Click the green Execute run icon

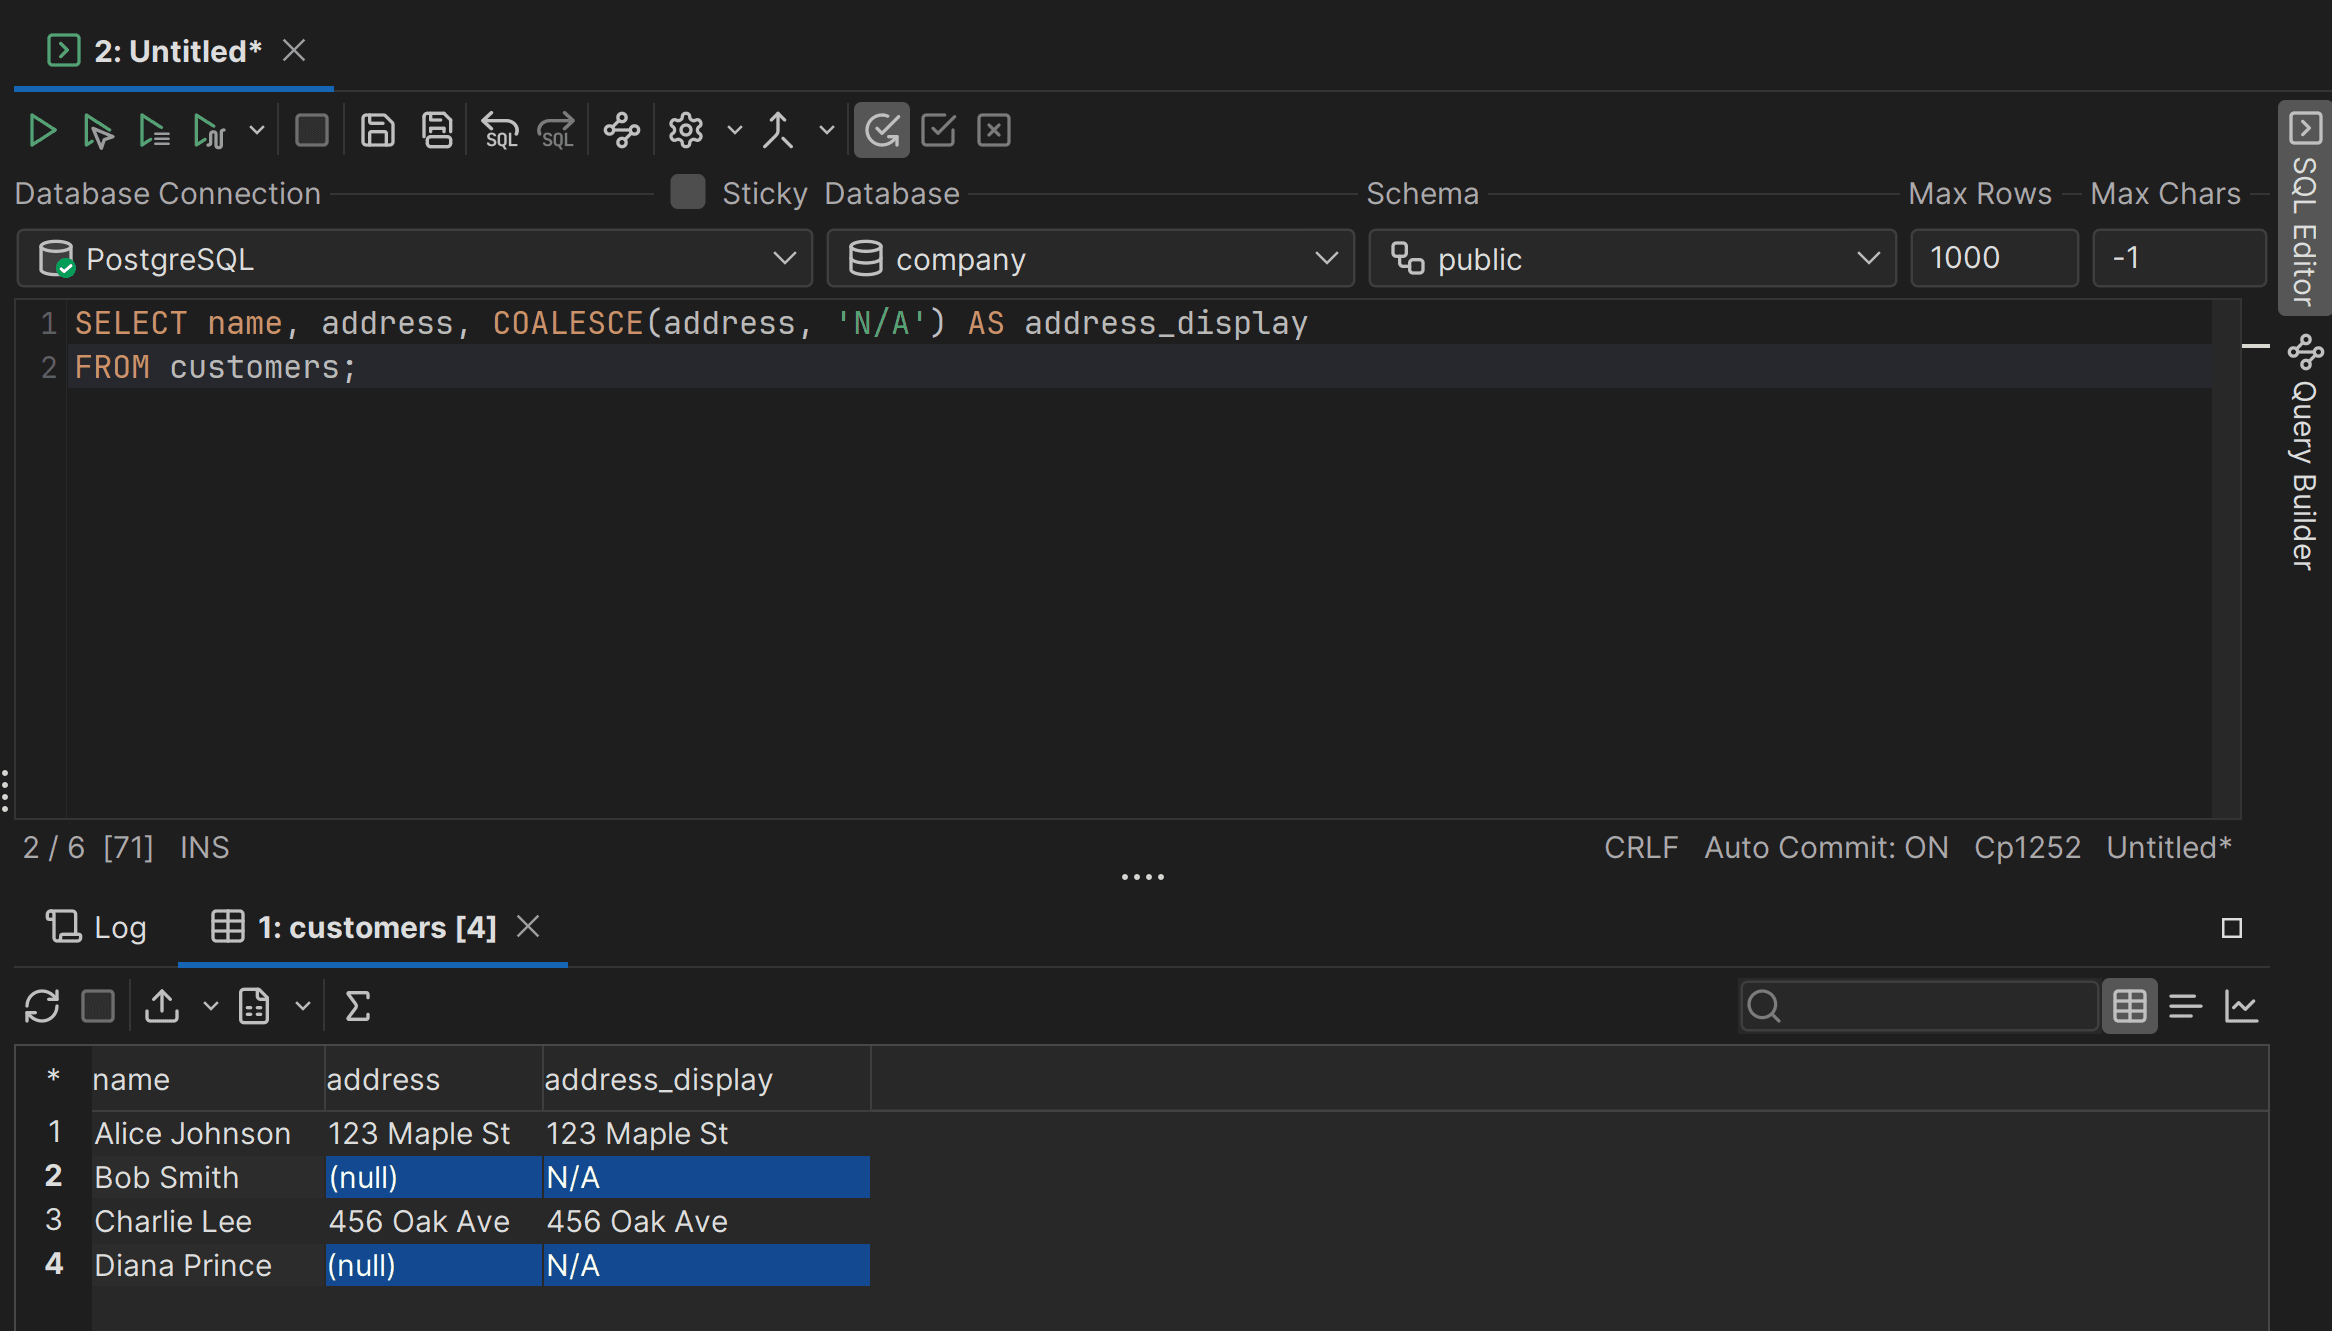42,131
